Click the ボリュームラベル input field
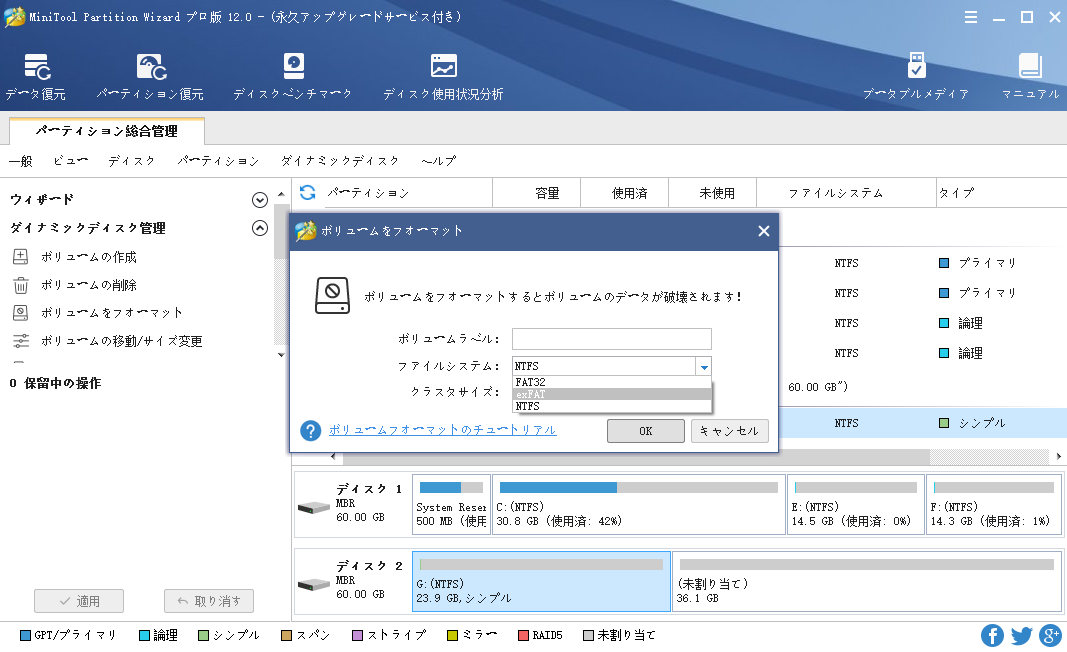 [612, 339]
